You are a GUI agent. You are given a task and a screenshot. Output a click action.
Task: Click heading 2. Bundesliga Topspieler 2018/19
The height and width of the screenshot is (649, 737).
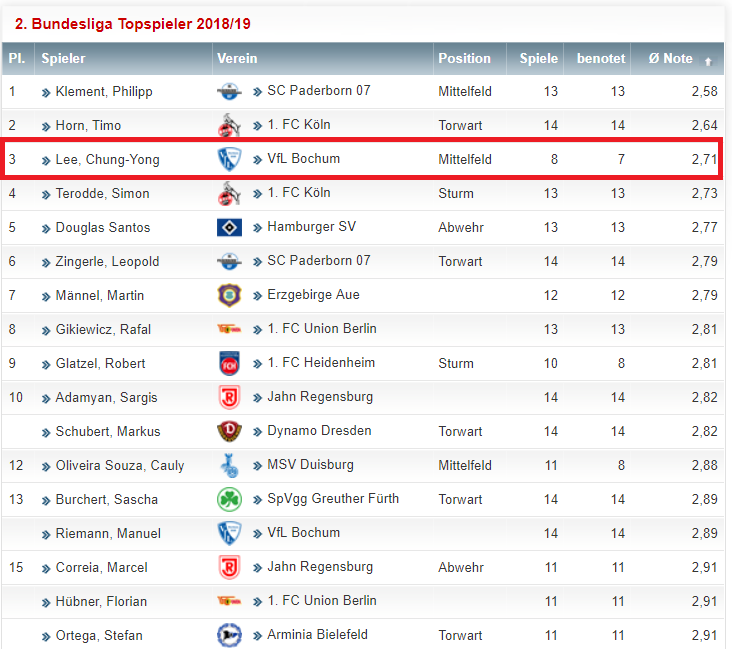[x=133, y=24]
